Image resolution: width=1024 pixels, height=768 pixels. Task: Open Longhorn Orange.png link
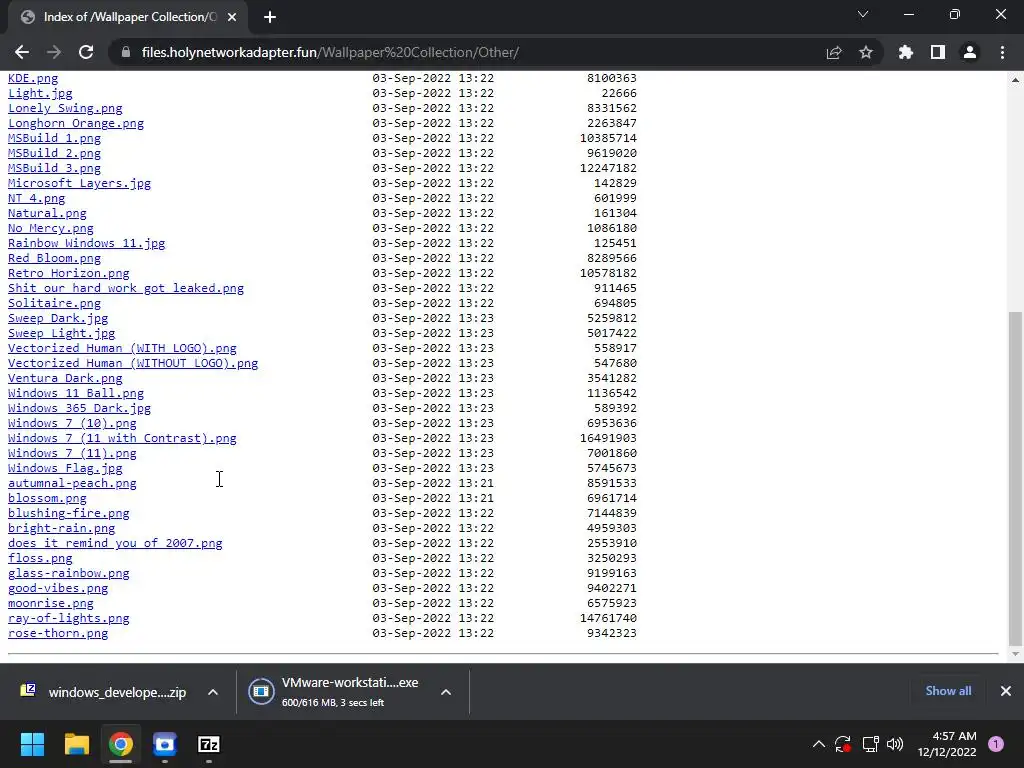76,123
